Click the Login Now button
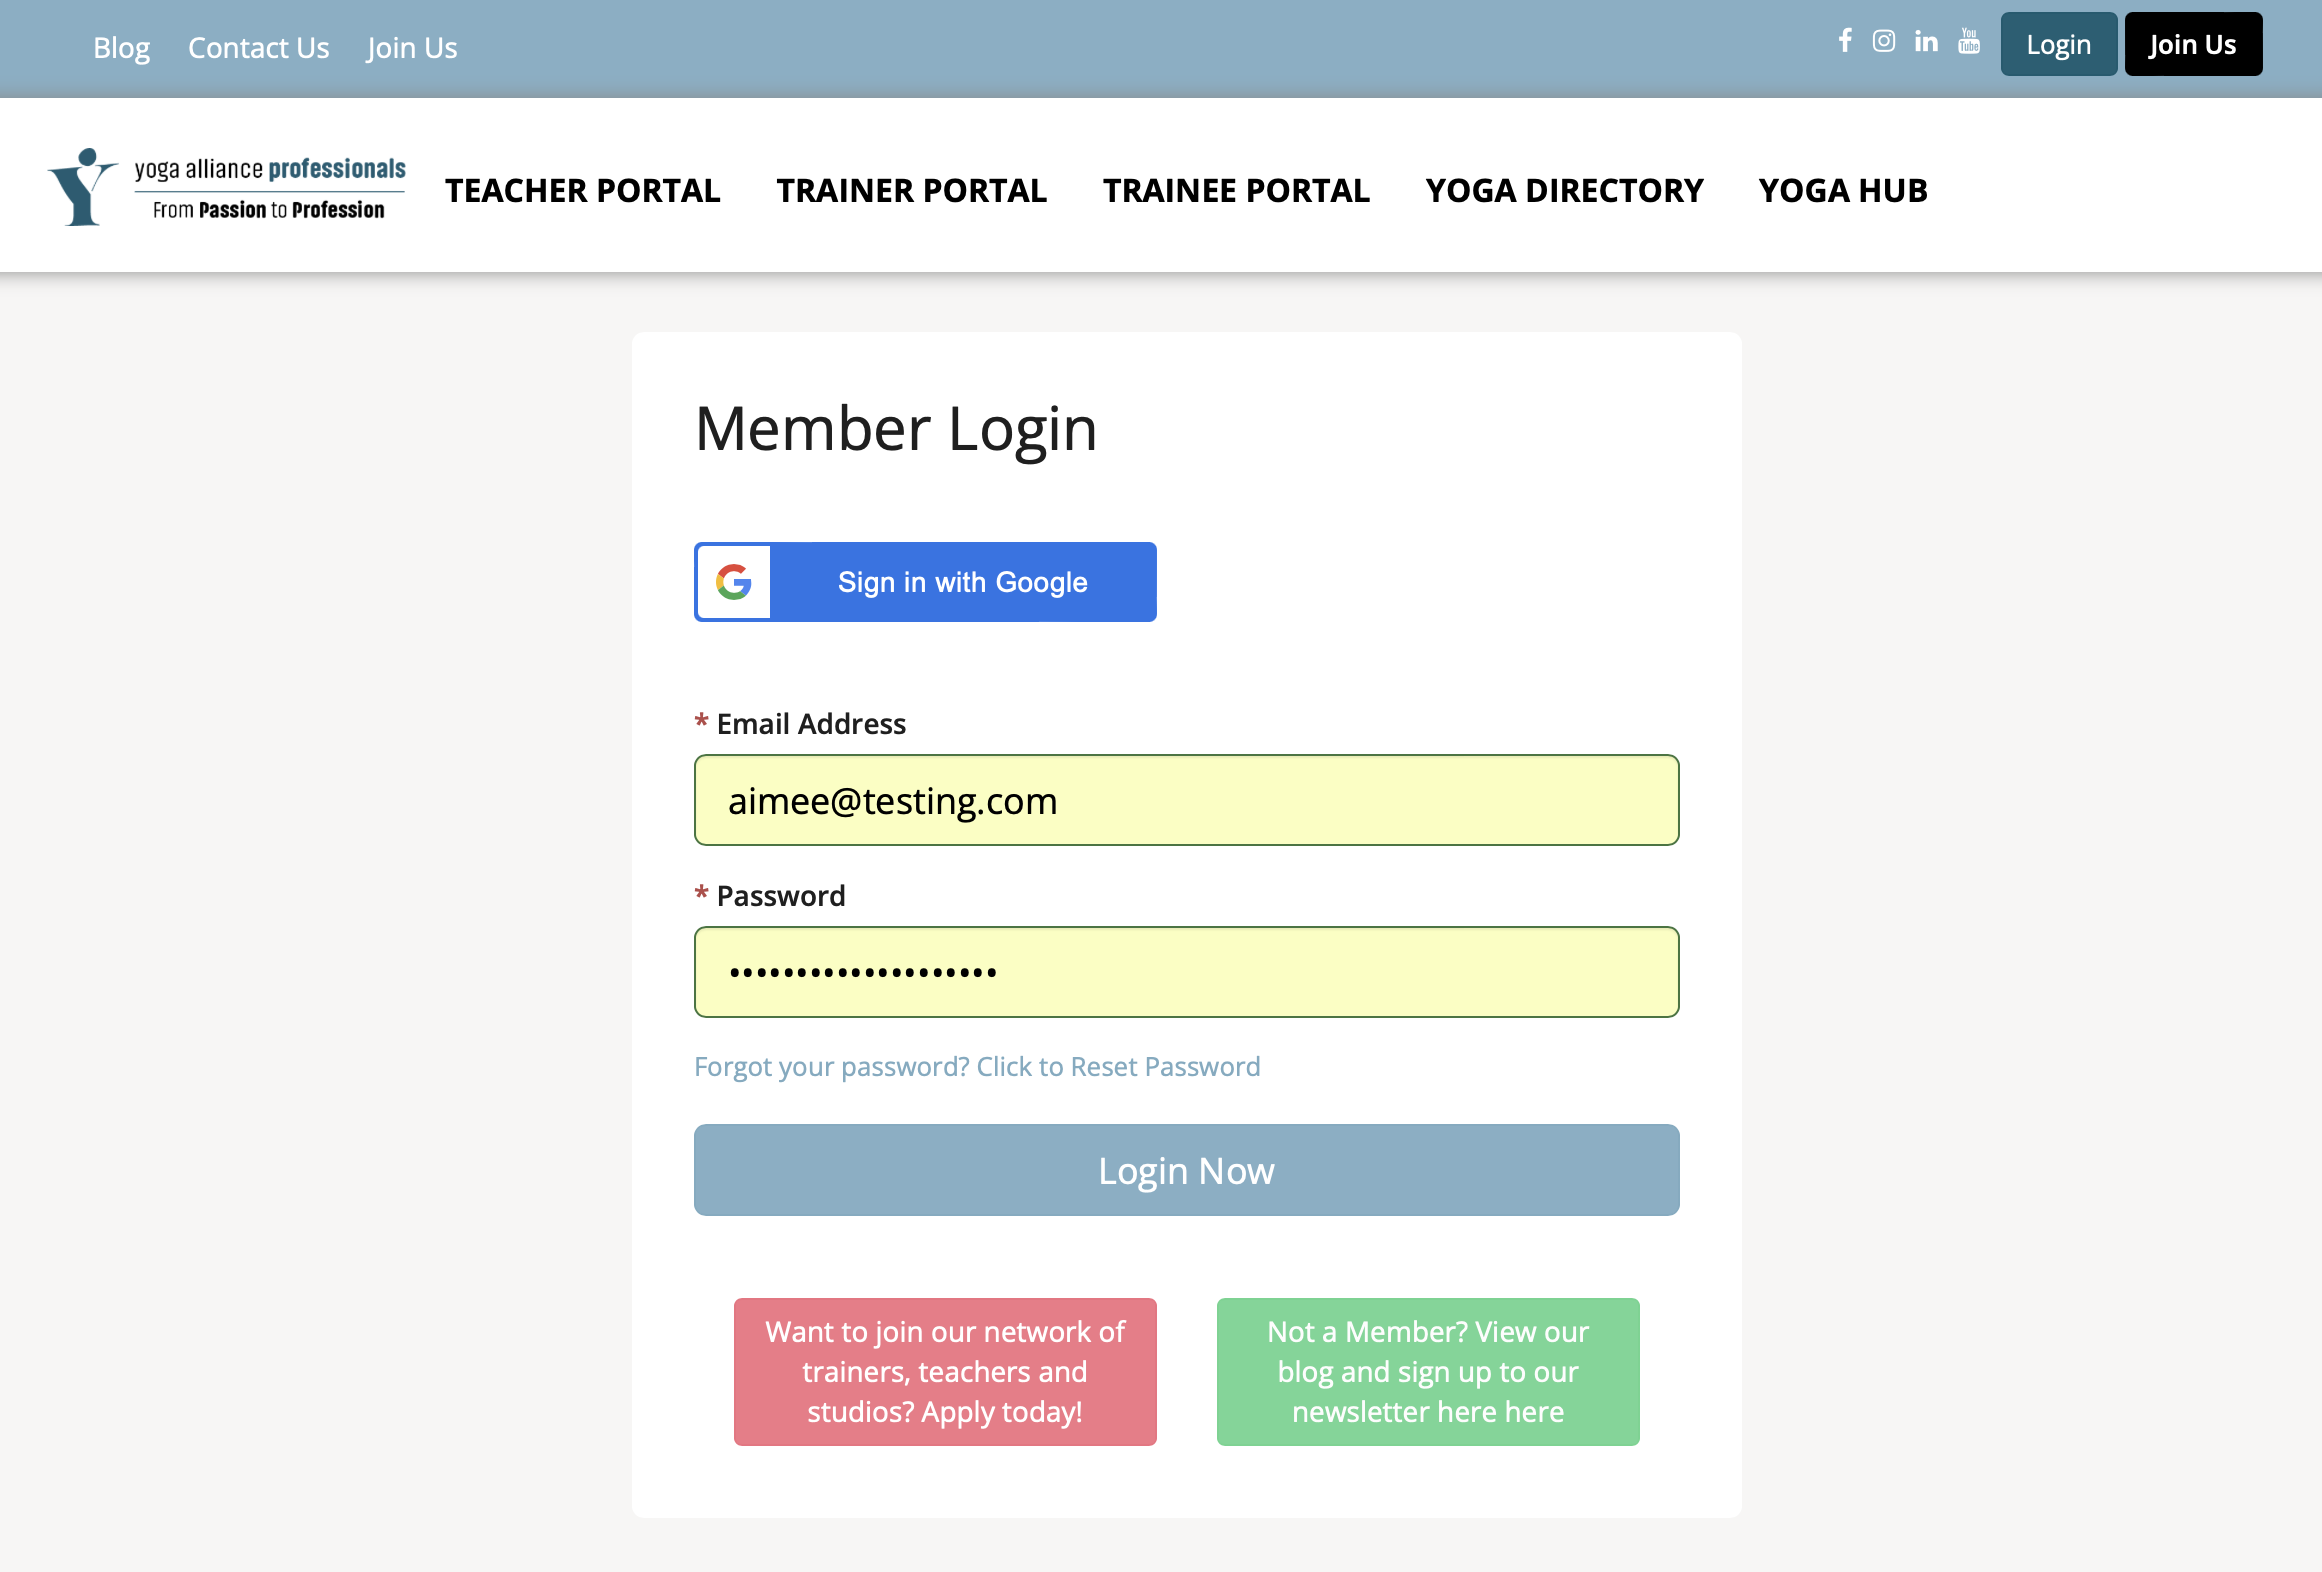 (1186, 1170)
